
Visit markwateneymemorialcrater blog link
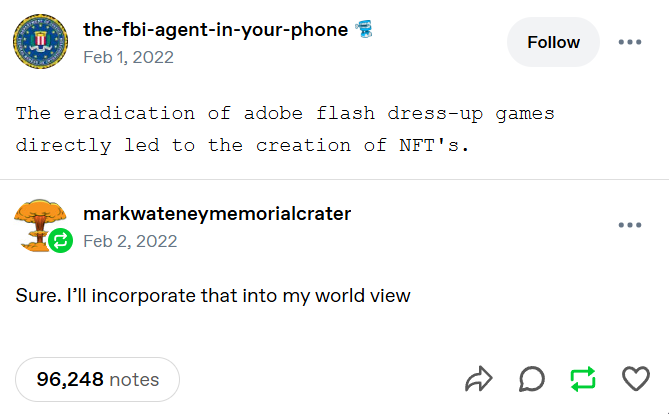[x=217, y=214]
